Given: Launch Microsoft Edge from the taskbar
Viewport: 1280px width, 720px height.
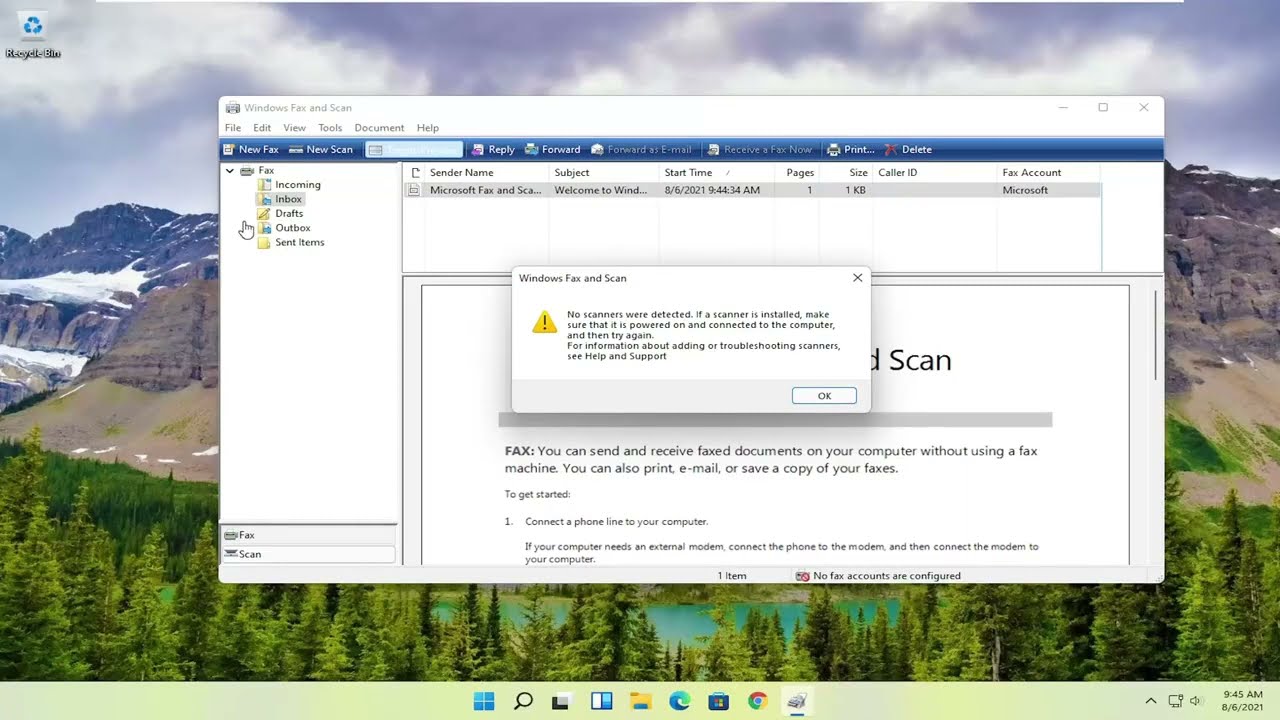Looking at the screenshot, I should tap(680, 701).
